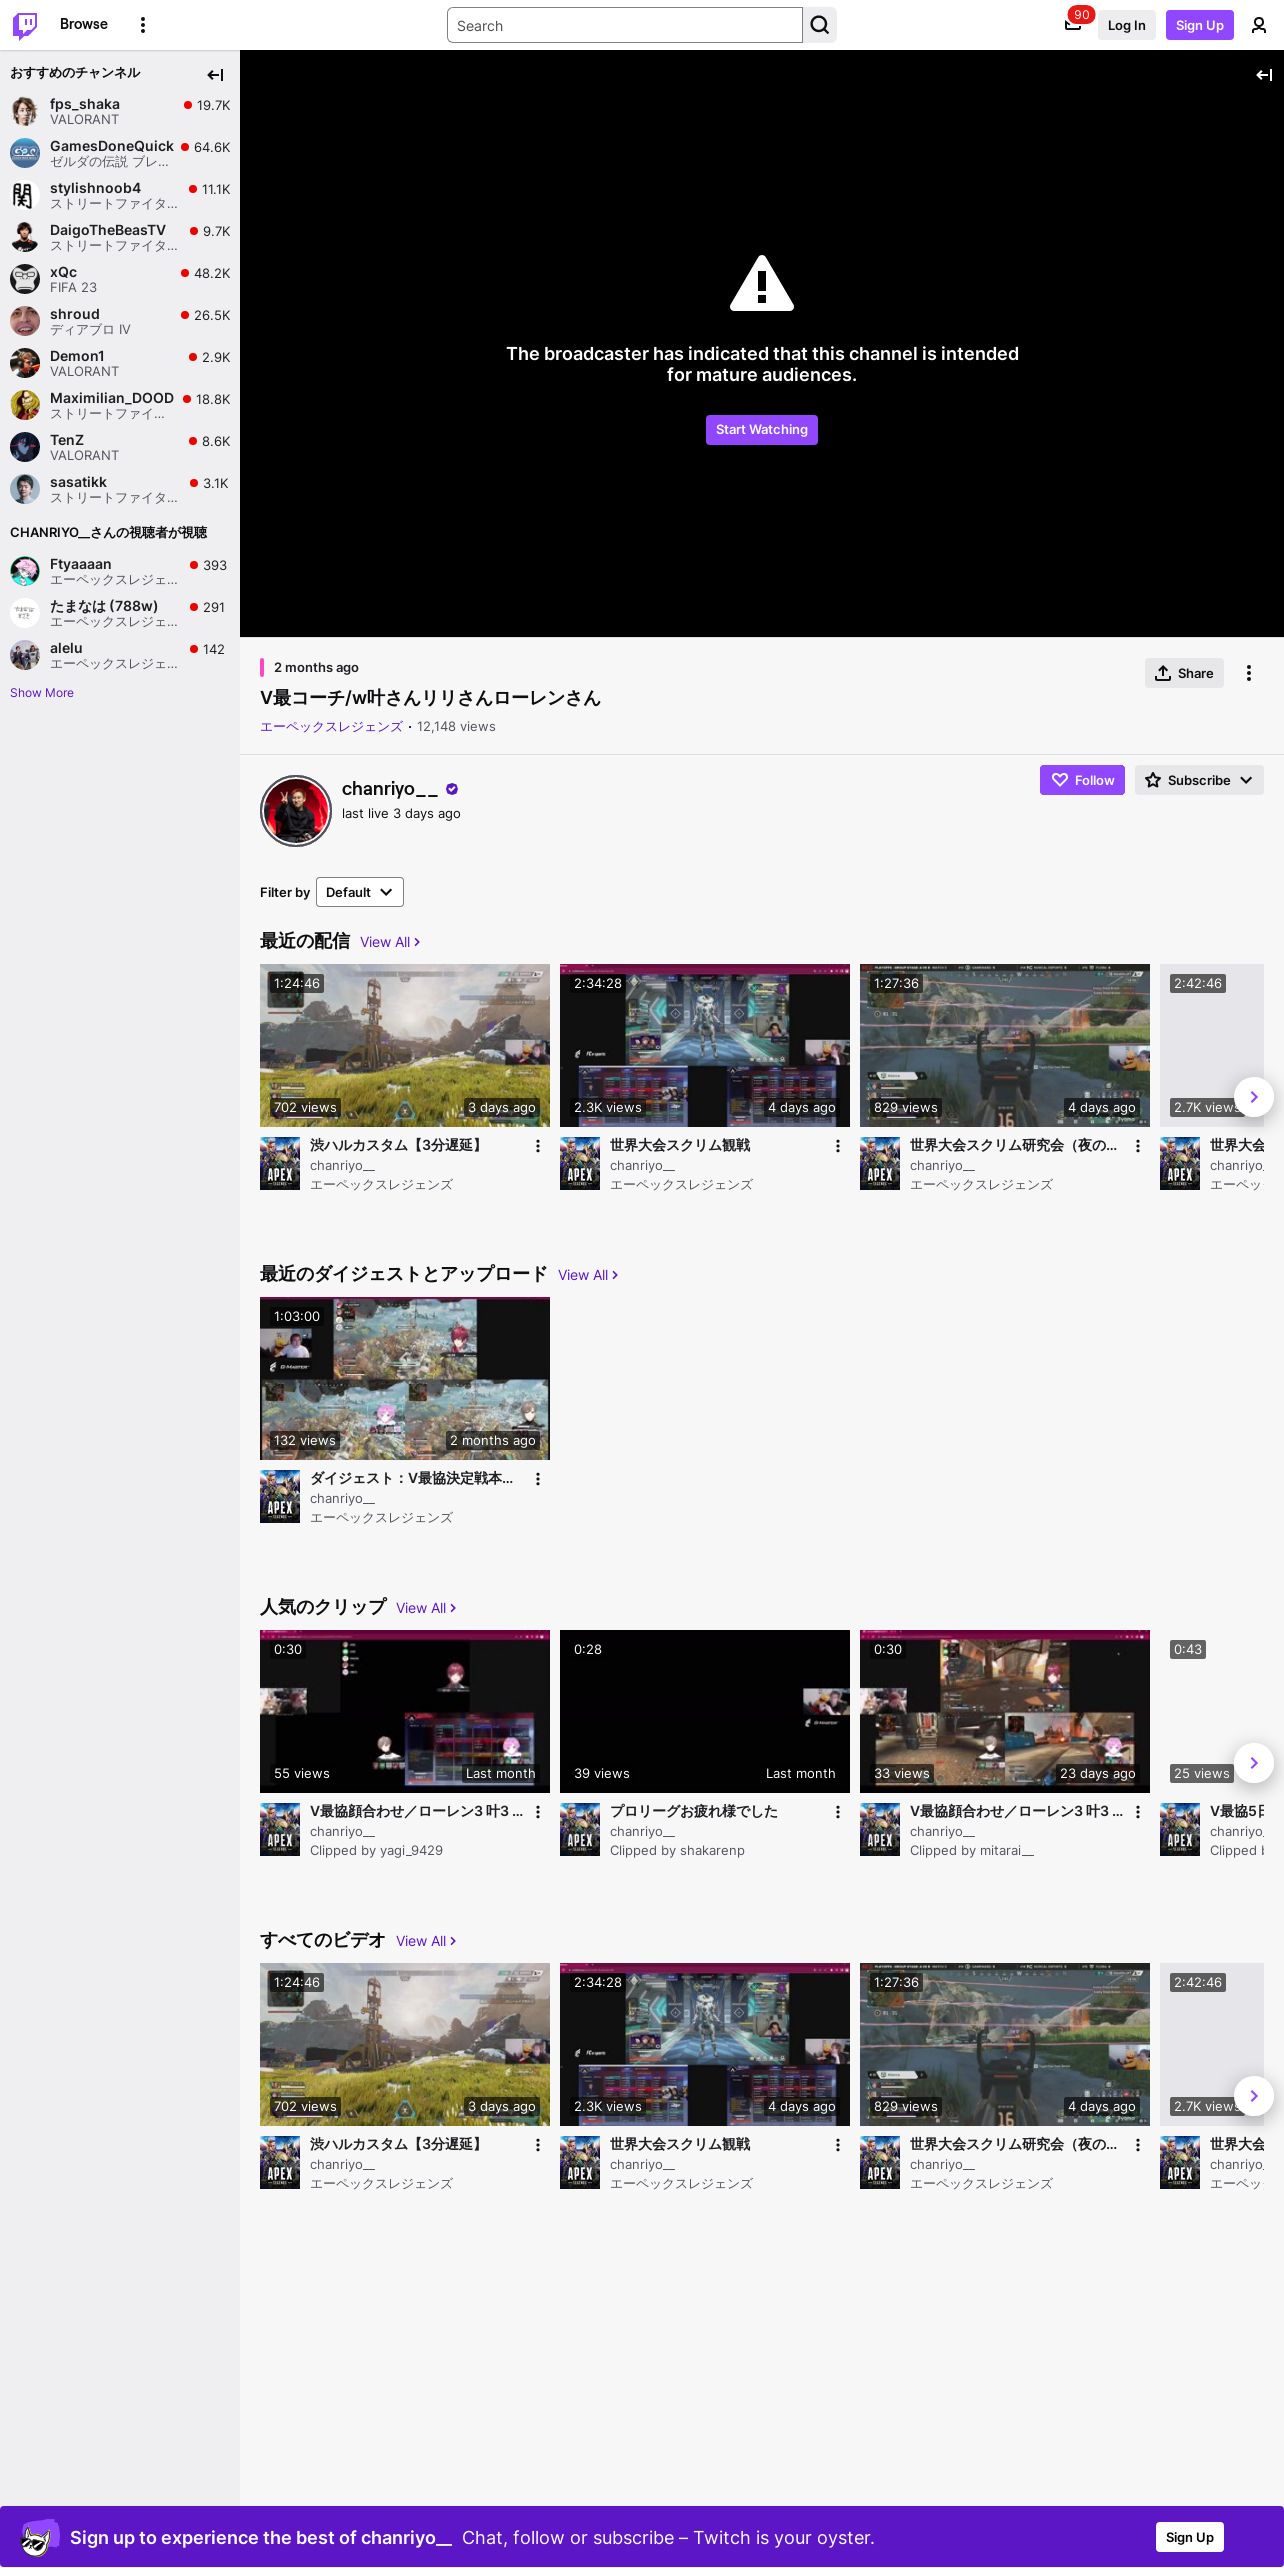1284x2568 pixels.
Task: View All of 人気のクリップ
Action: [426, 1608]
